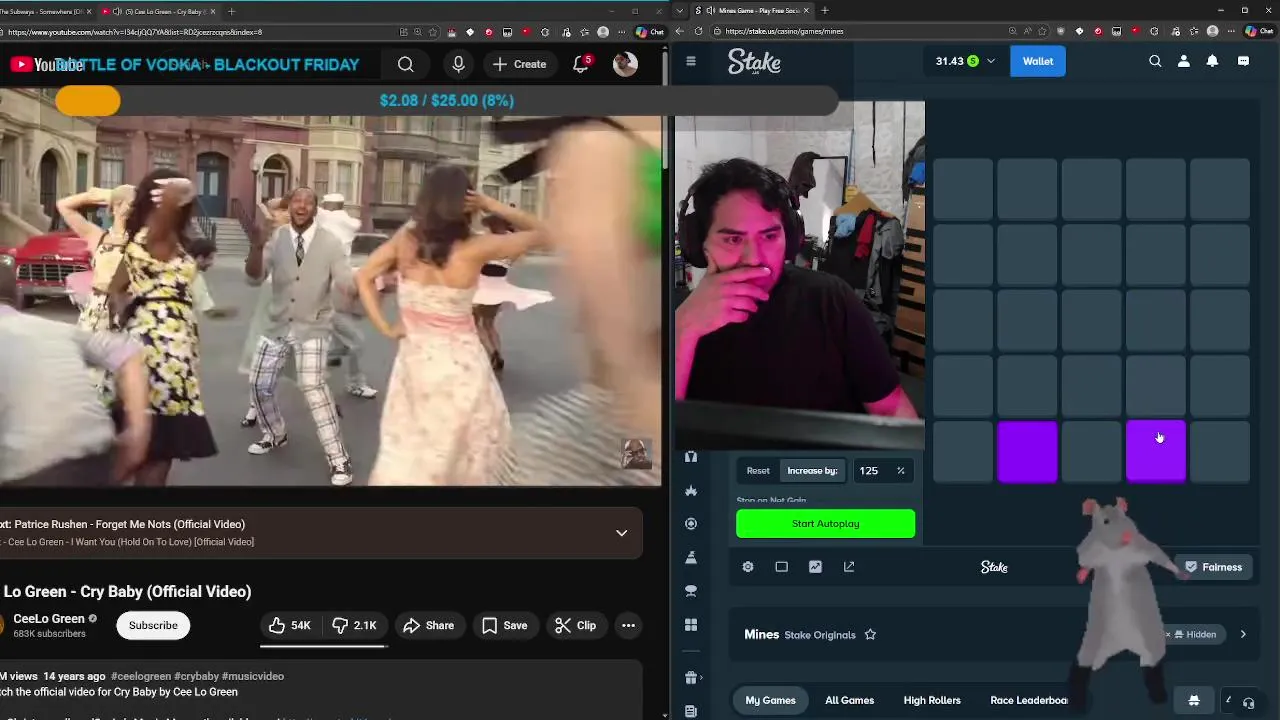Pop out the Mines game window
Screen dimensions: 1280x720
coord(849,567)
